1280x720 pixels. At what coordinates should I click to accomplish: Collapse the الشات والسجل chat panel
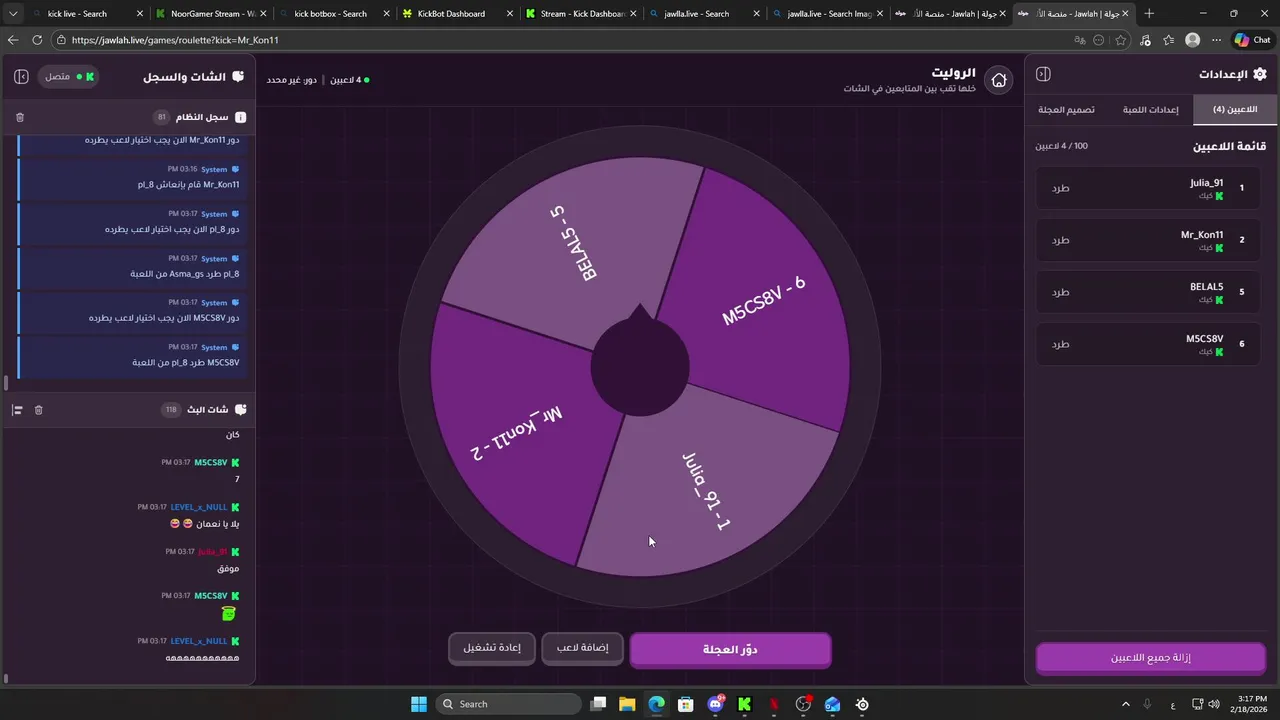(21, 76)
